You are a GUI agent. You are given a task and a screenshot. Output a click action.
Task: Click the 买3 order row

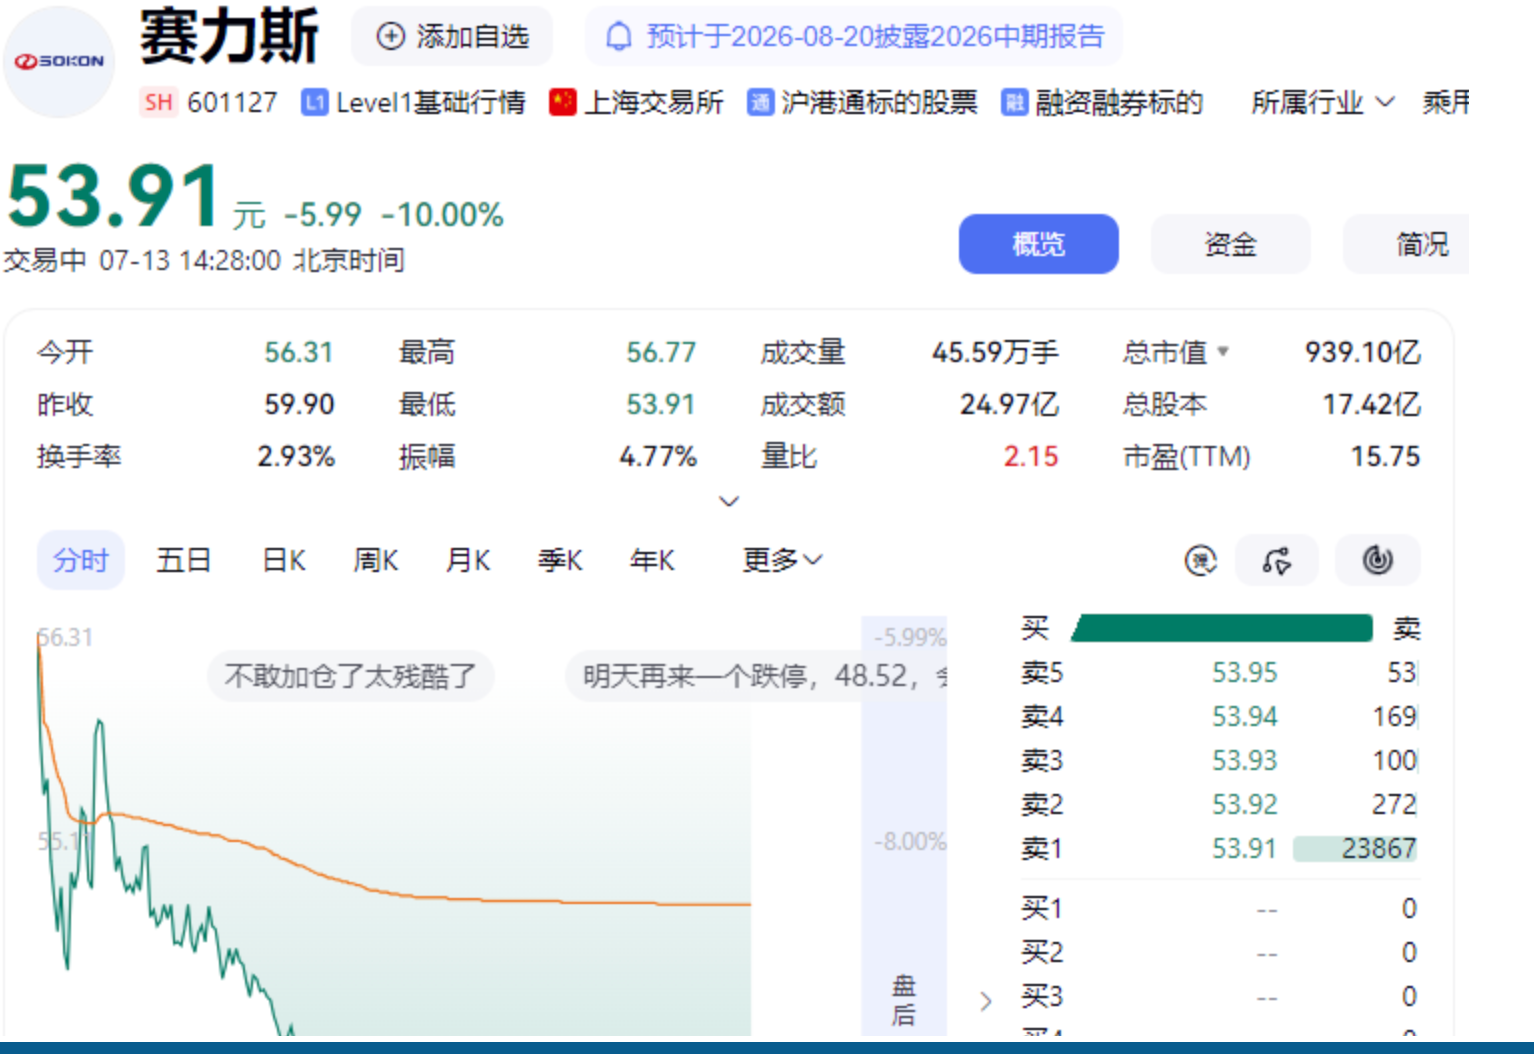(x=1218, y=996)
